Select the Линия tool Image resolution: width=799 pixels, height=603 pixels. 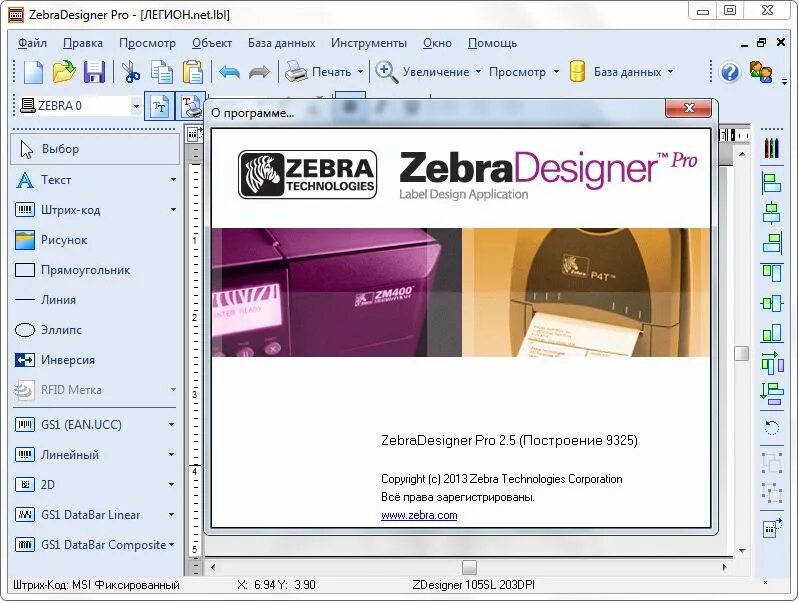[x=95, y=300]
